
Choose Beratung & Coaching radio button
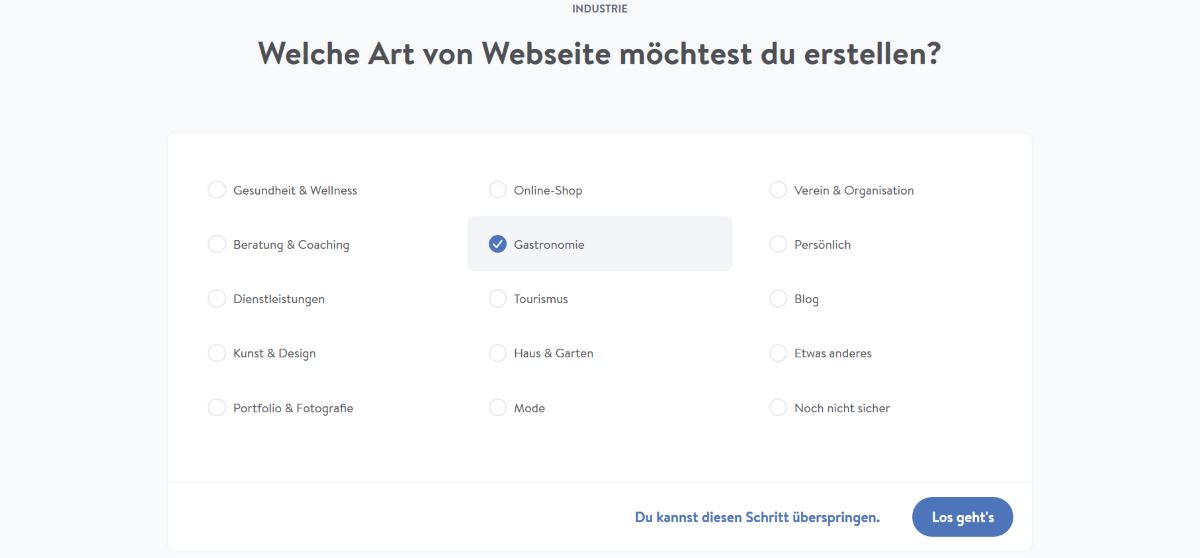pyautogui.click(x=217, y=244)
